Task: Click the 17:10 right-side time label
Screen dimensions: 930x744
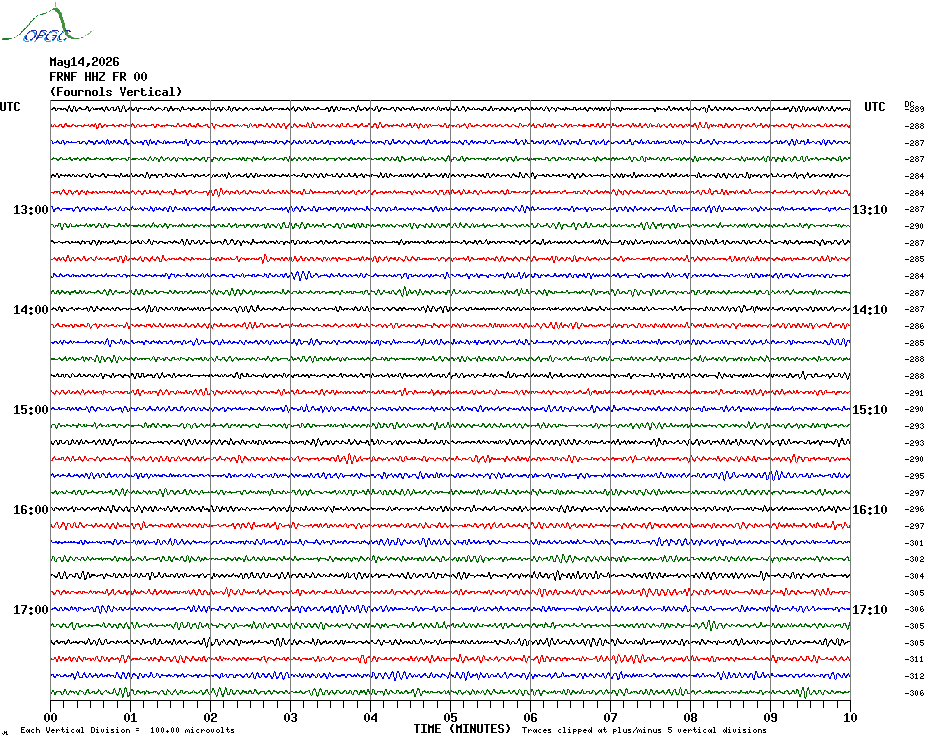Action: coord(870,610)
